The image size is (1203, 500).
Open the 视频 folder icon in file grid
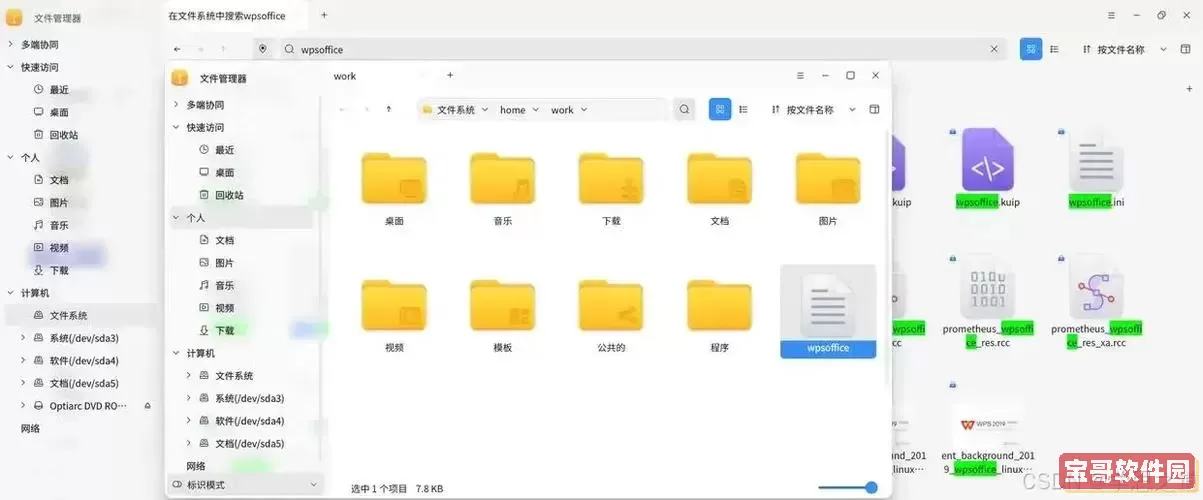point(394,306)
